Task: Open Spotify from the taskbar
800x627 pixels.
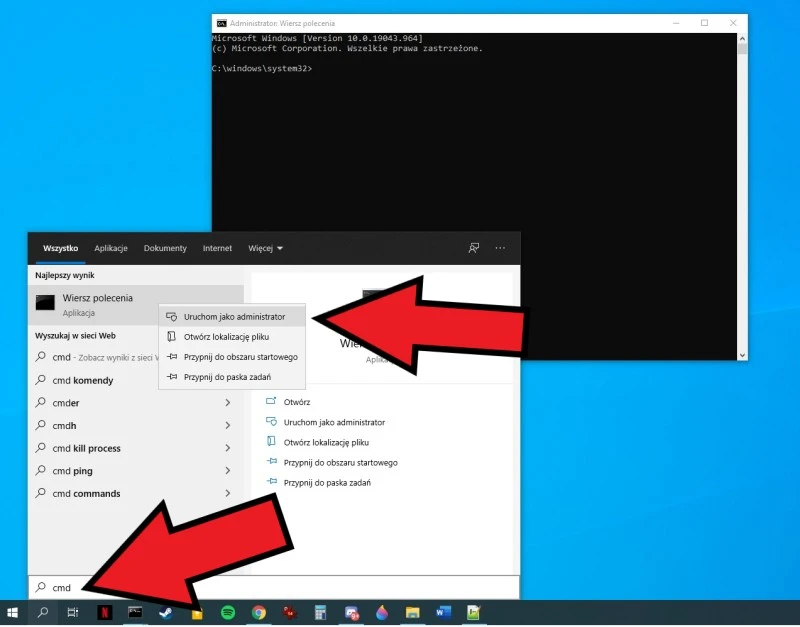Action: pyautogui.click(x=226, y=611)
